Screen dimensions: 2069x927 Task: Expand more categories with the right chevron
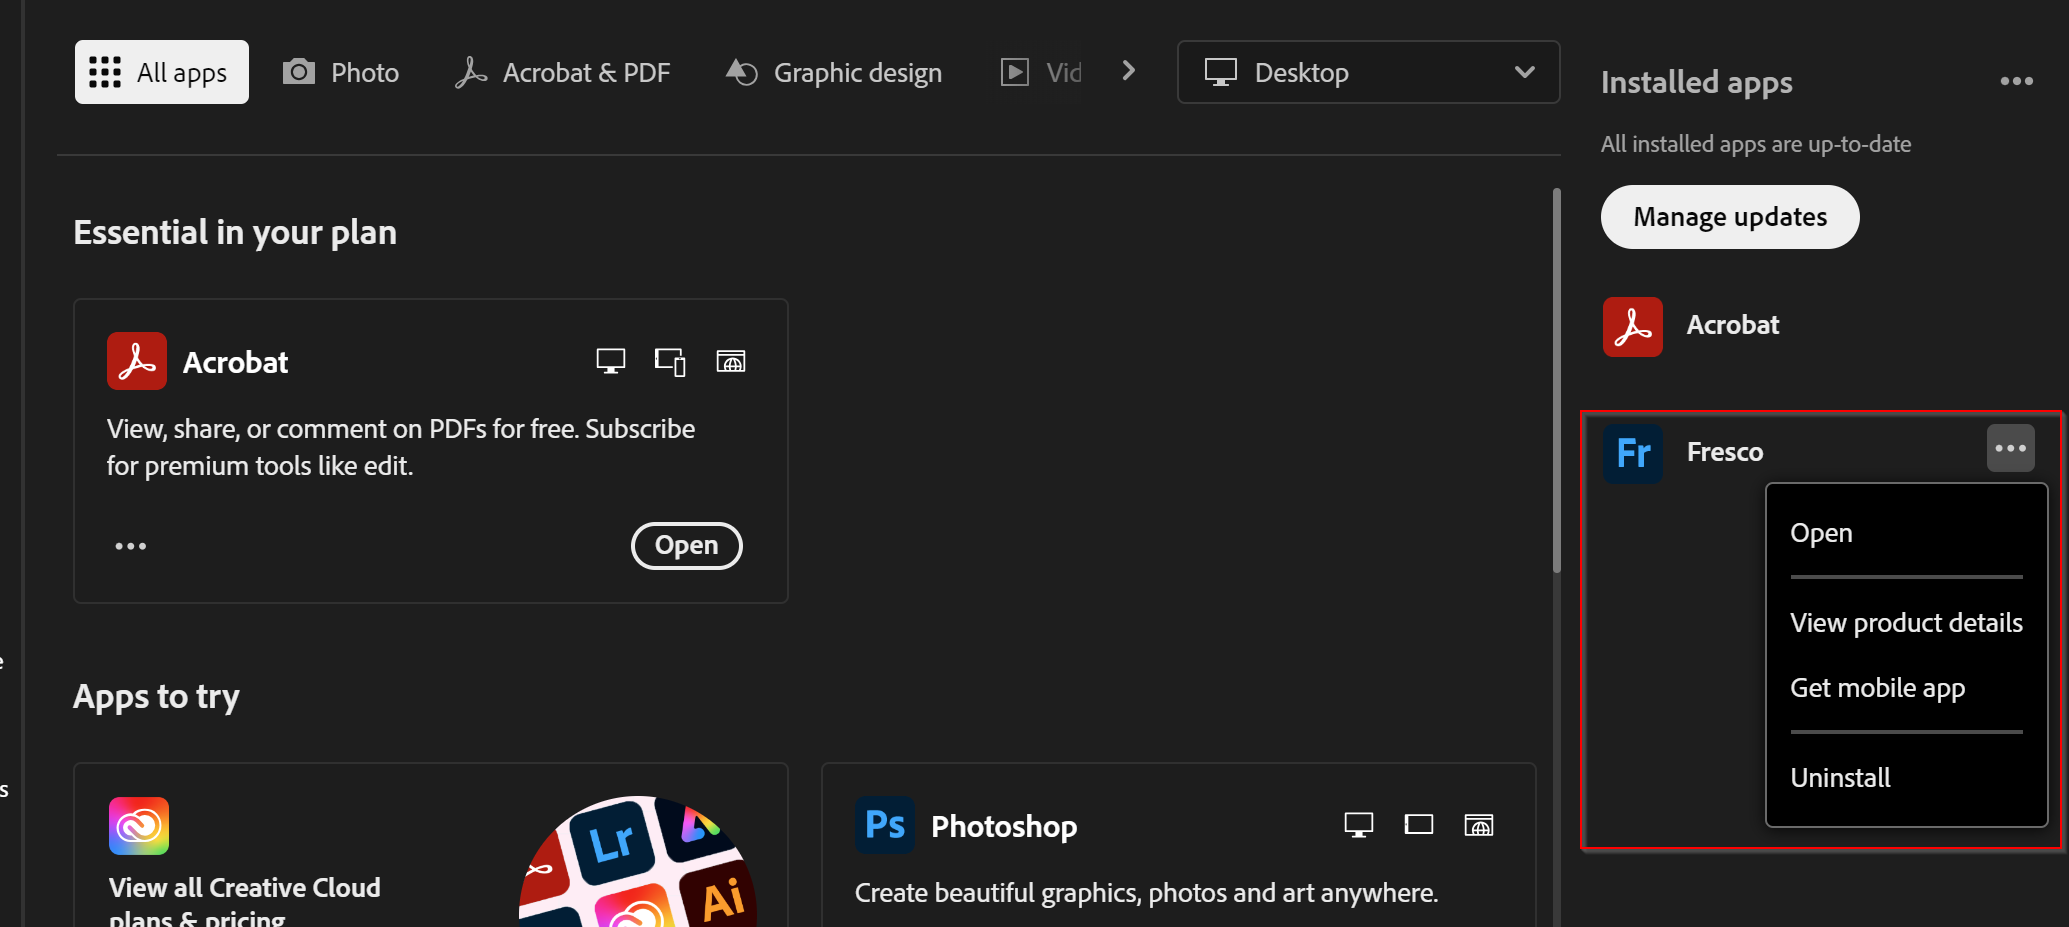(1128, 70)
